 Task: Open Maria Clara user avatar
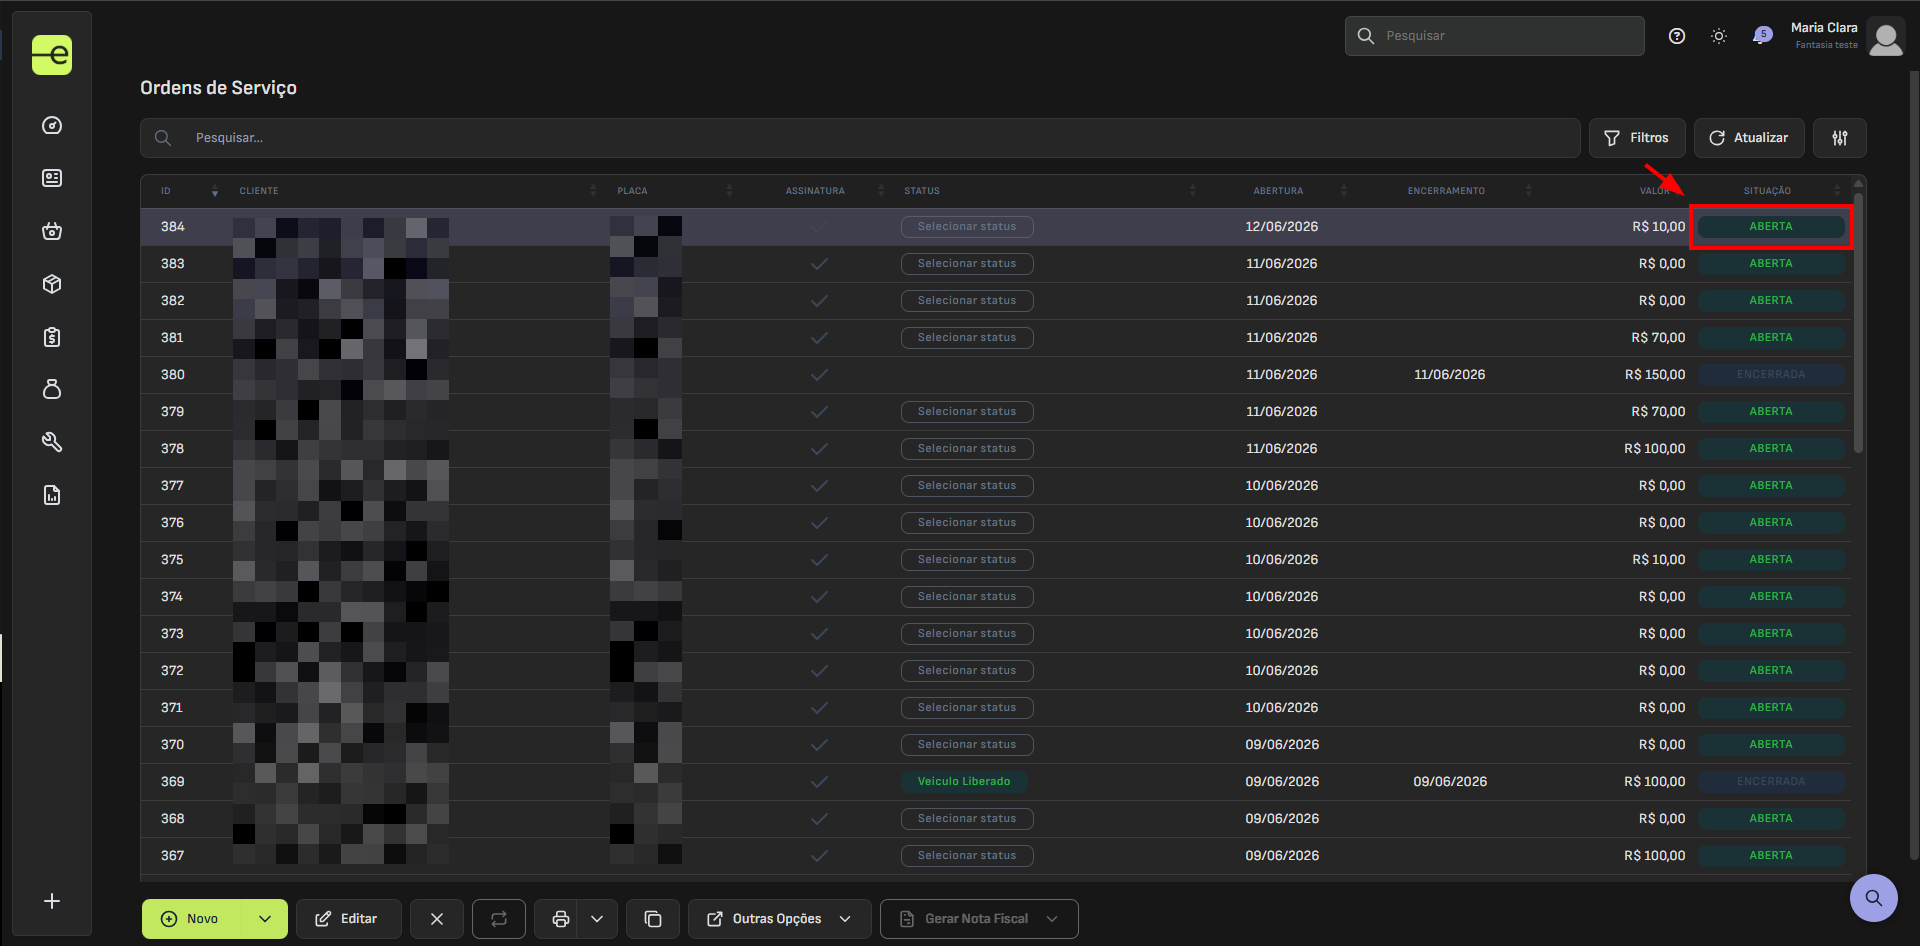click(x=1886, y=37)
